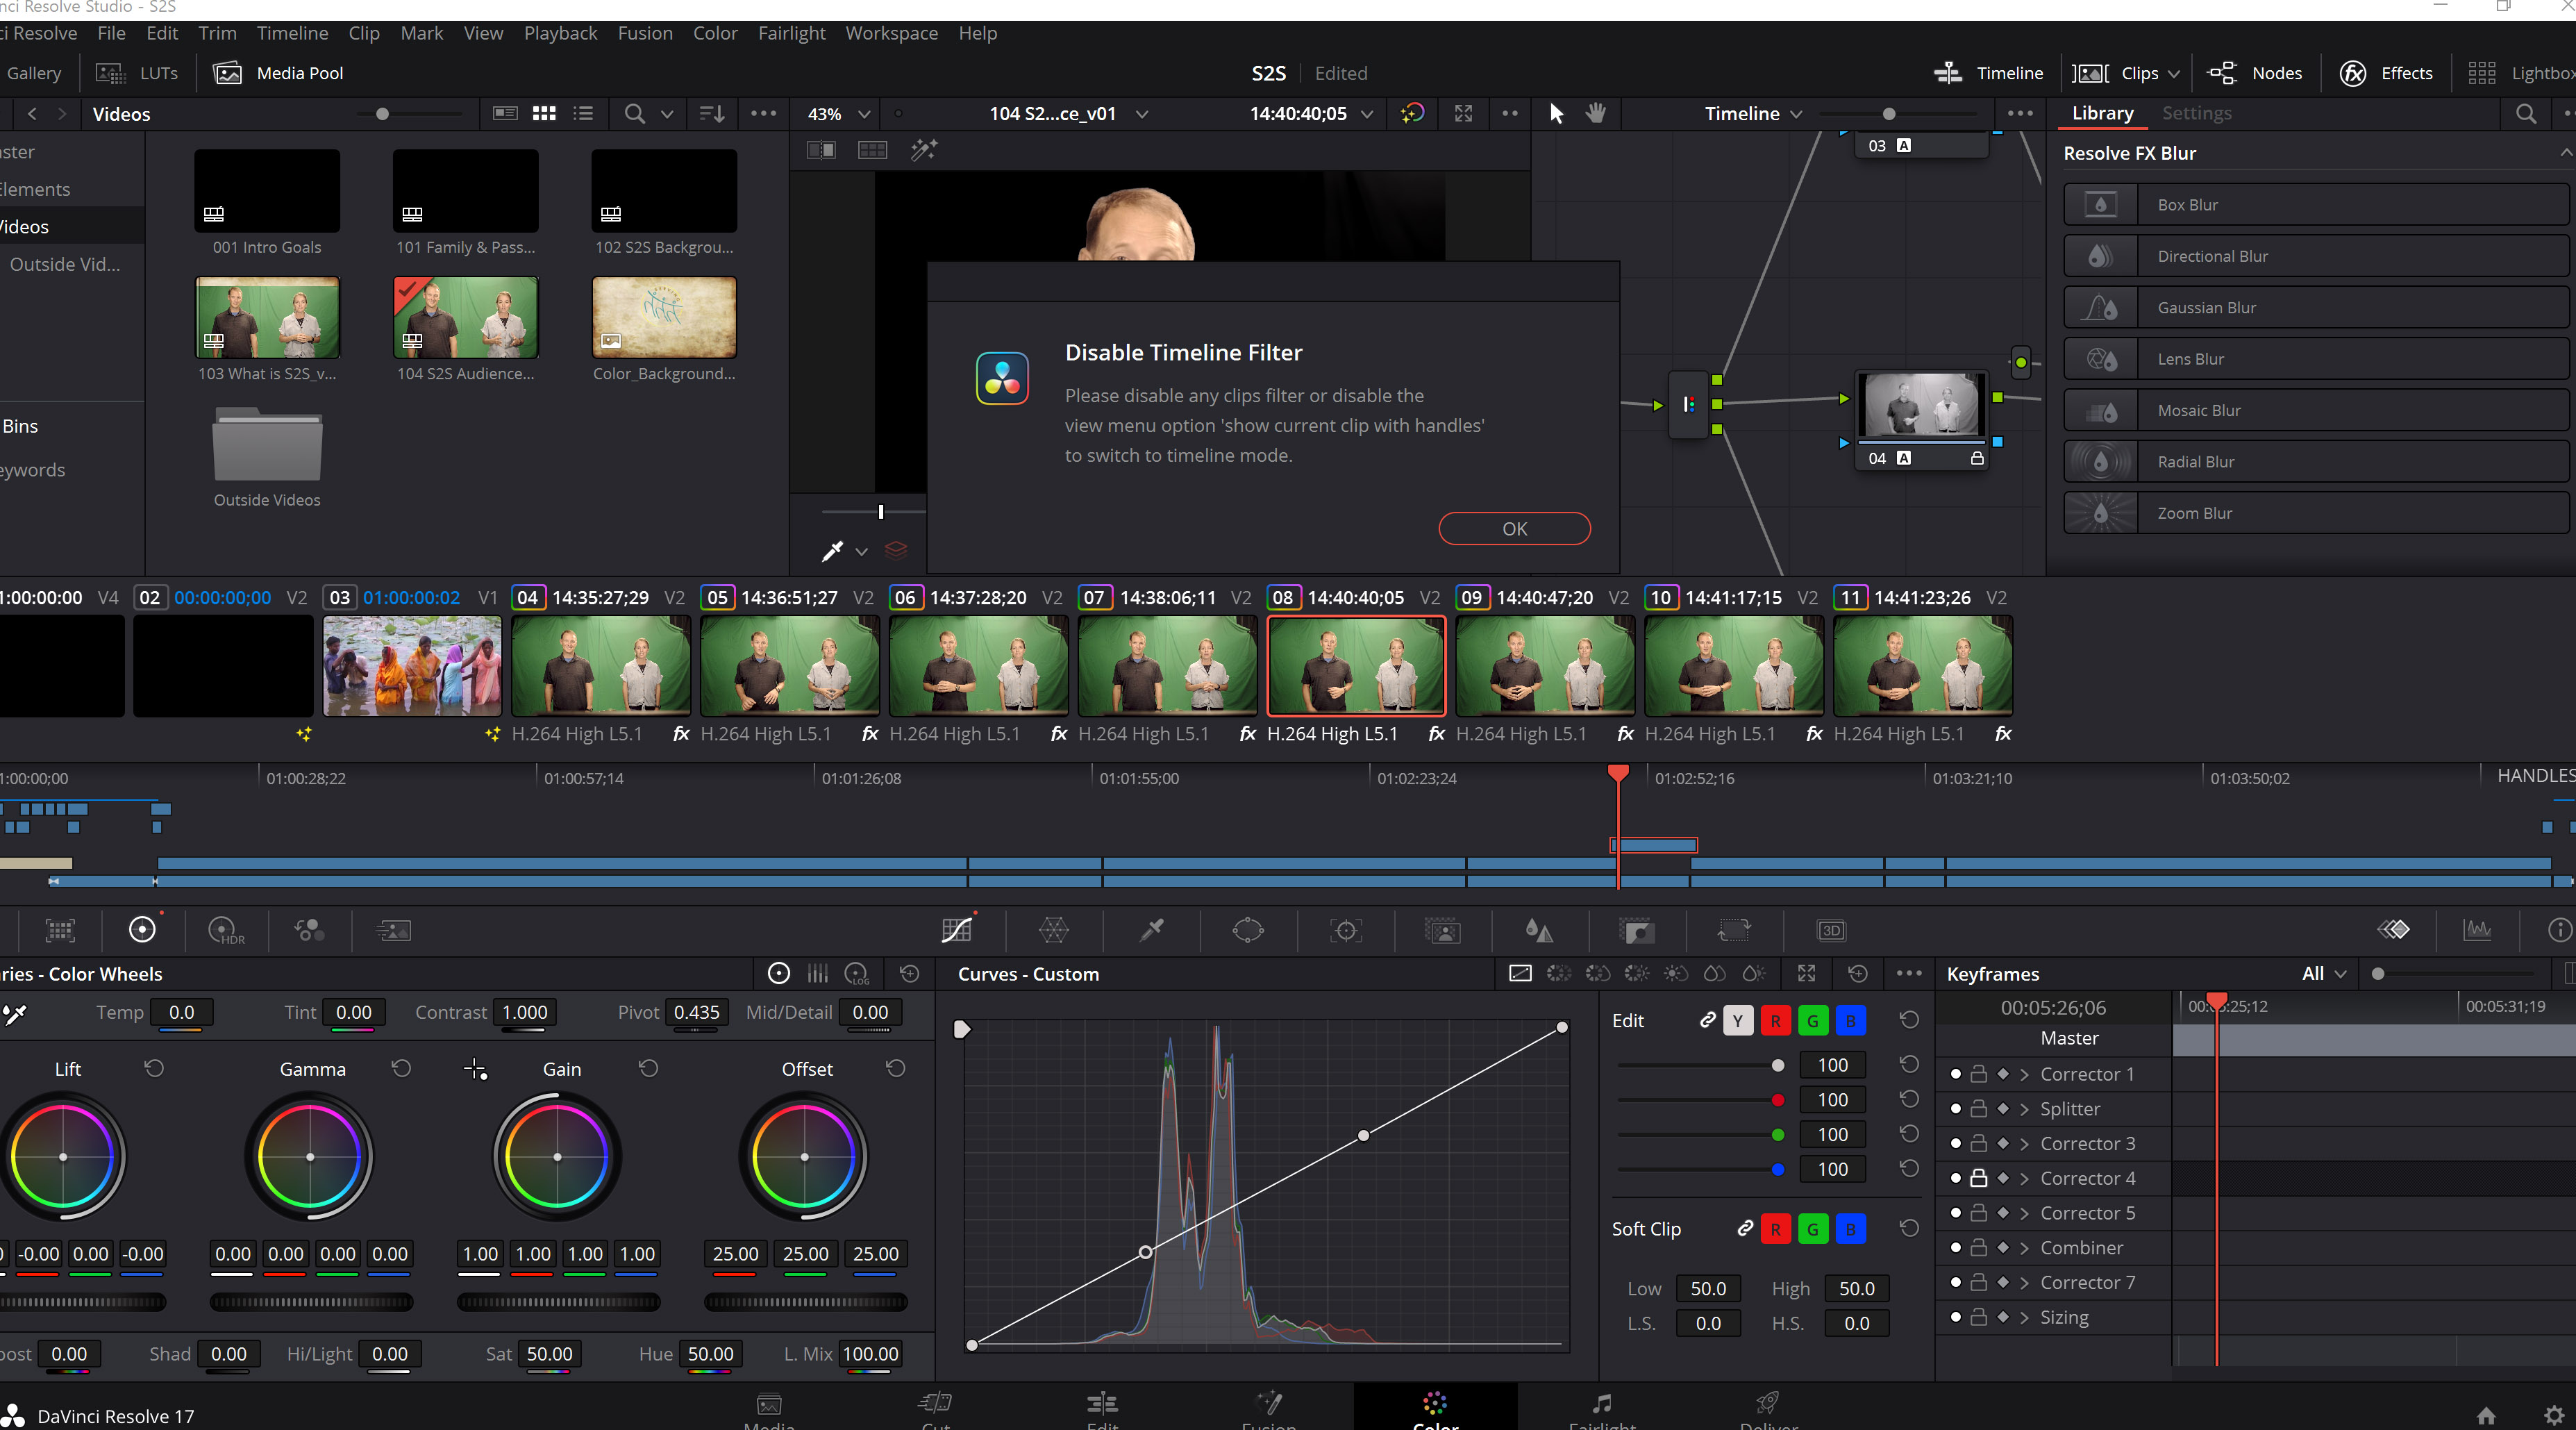This screenshot has width=2576, height=1430.
Task: Open the Motion Effects palette
Action: [393, 930]
